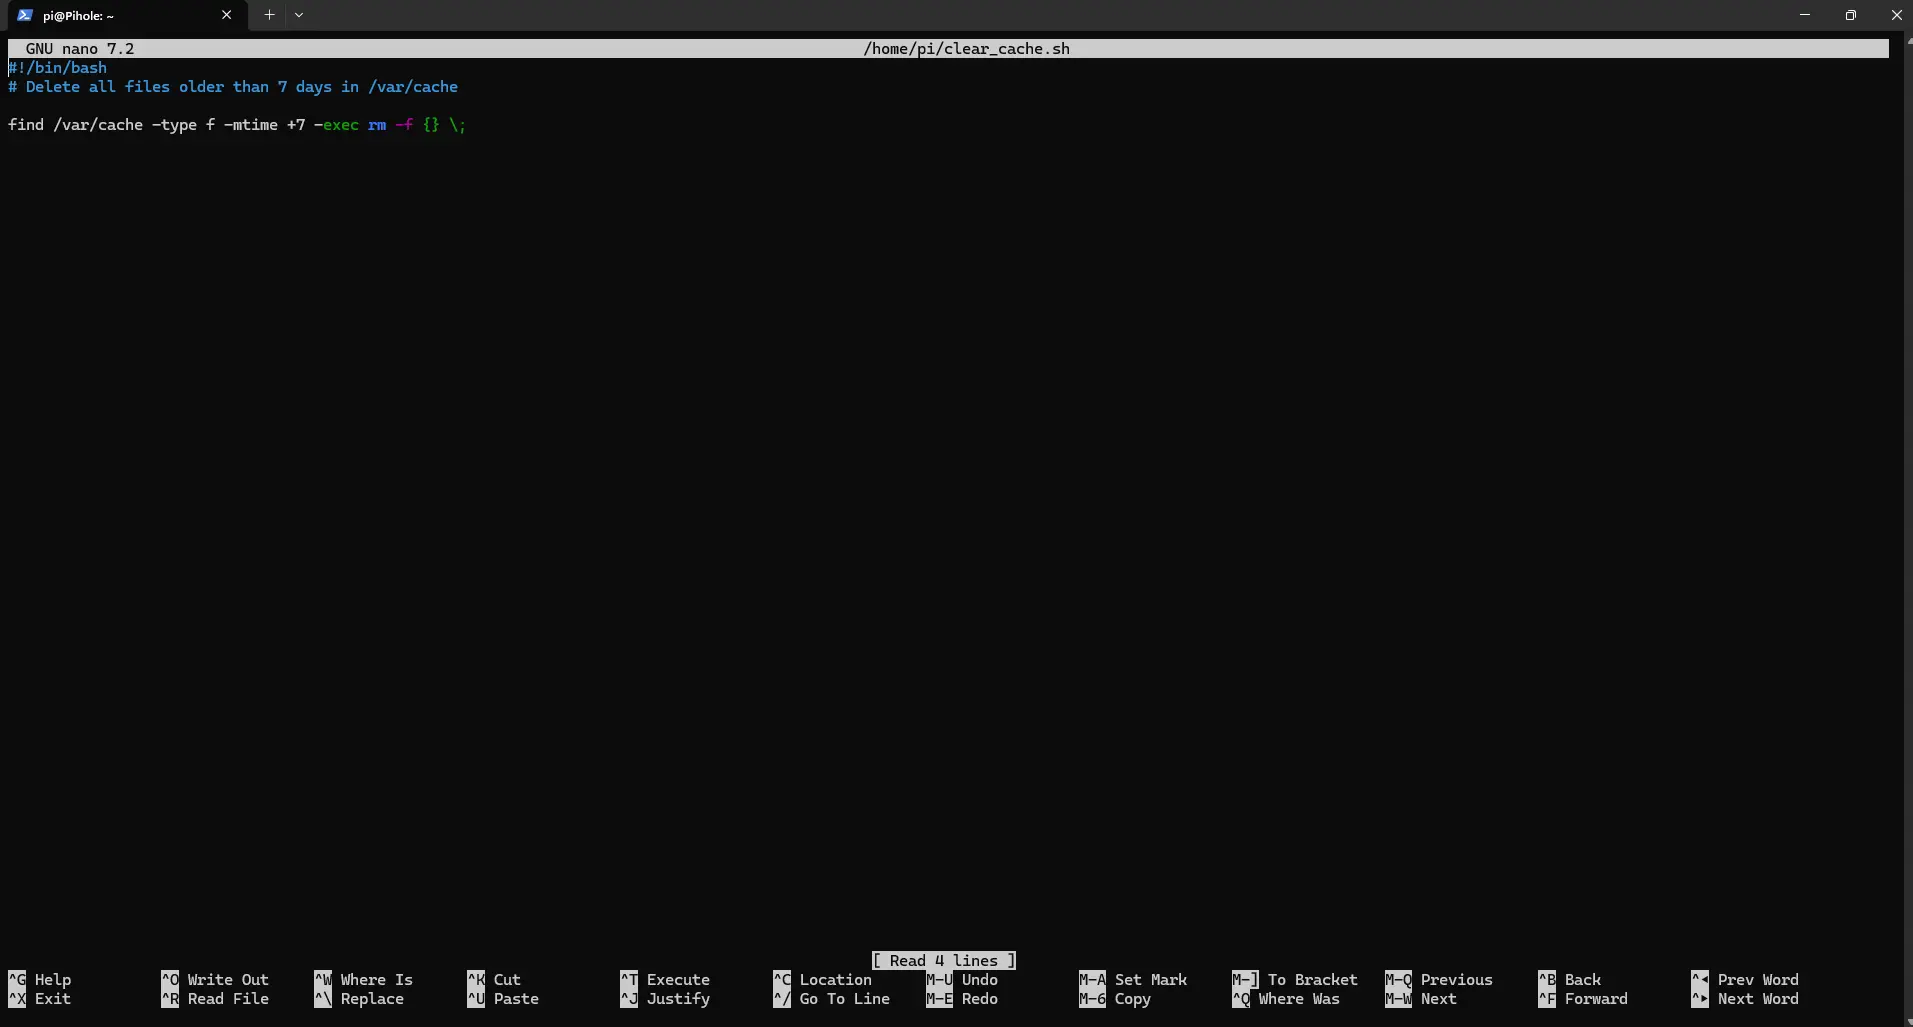
Task: Click the ^W Where Is shortcut
Action: [x=363, y=980]
